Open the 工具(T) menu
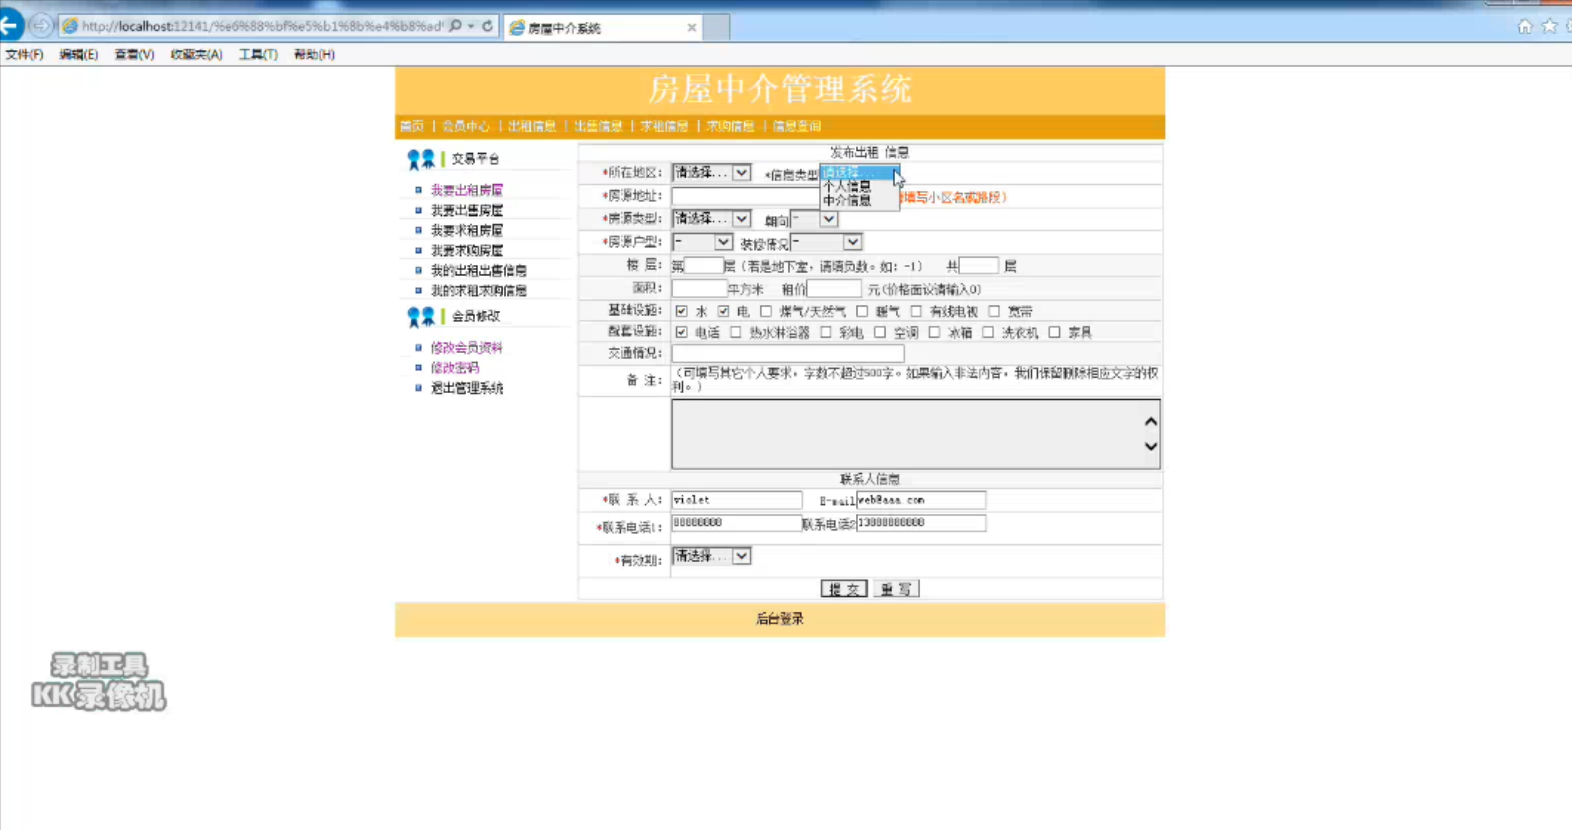This screenshot has height=830, width=1572. tap(257, 55)
